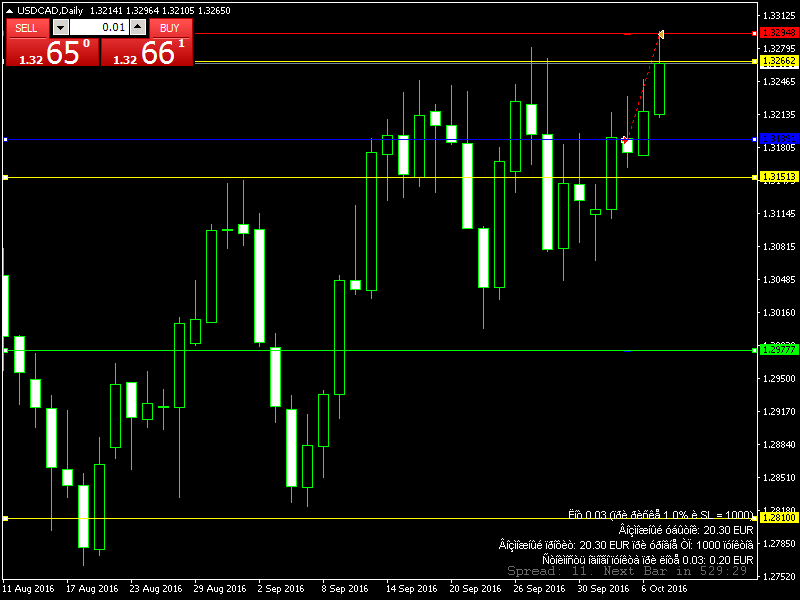Decrease lot volume with the down arrow
Screen dimensions: 800x600
(x=61, y=28)
